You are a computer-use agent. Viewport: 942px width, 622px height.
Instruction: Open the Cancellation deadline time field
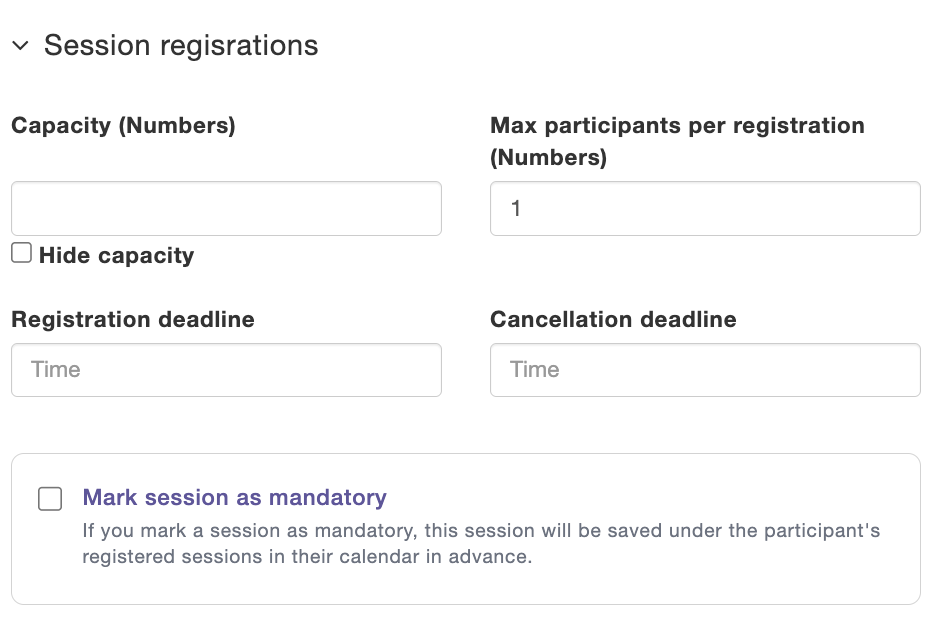(x=705, y=370)
